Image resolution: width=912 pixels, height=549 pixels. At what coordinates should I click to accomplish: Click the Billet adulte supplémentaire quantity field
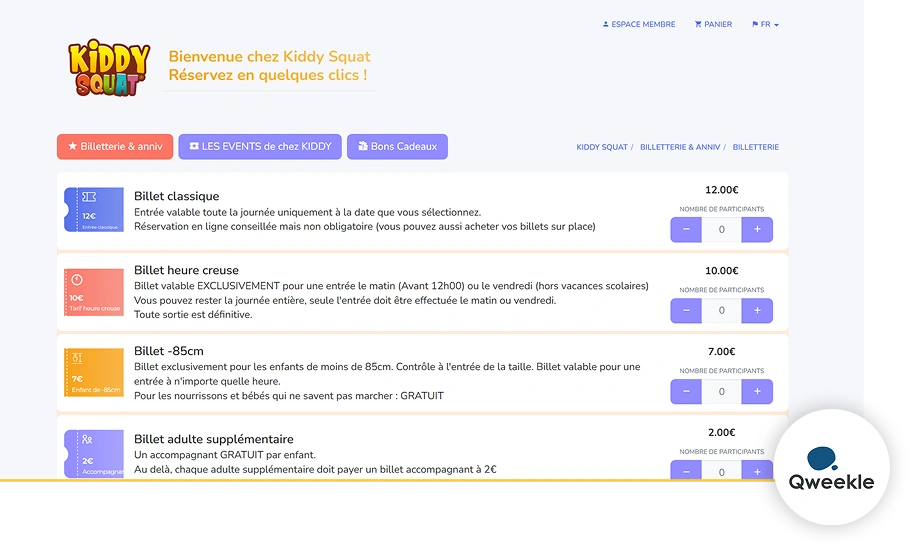(722, 470)
